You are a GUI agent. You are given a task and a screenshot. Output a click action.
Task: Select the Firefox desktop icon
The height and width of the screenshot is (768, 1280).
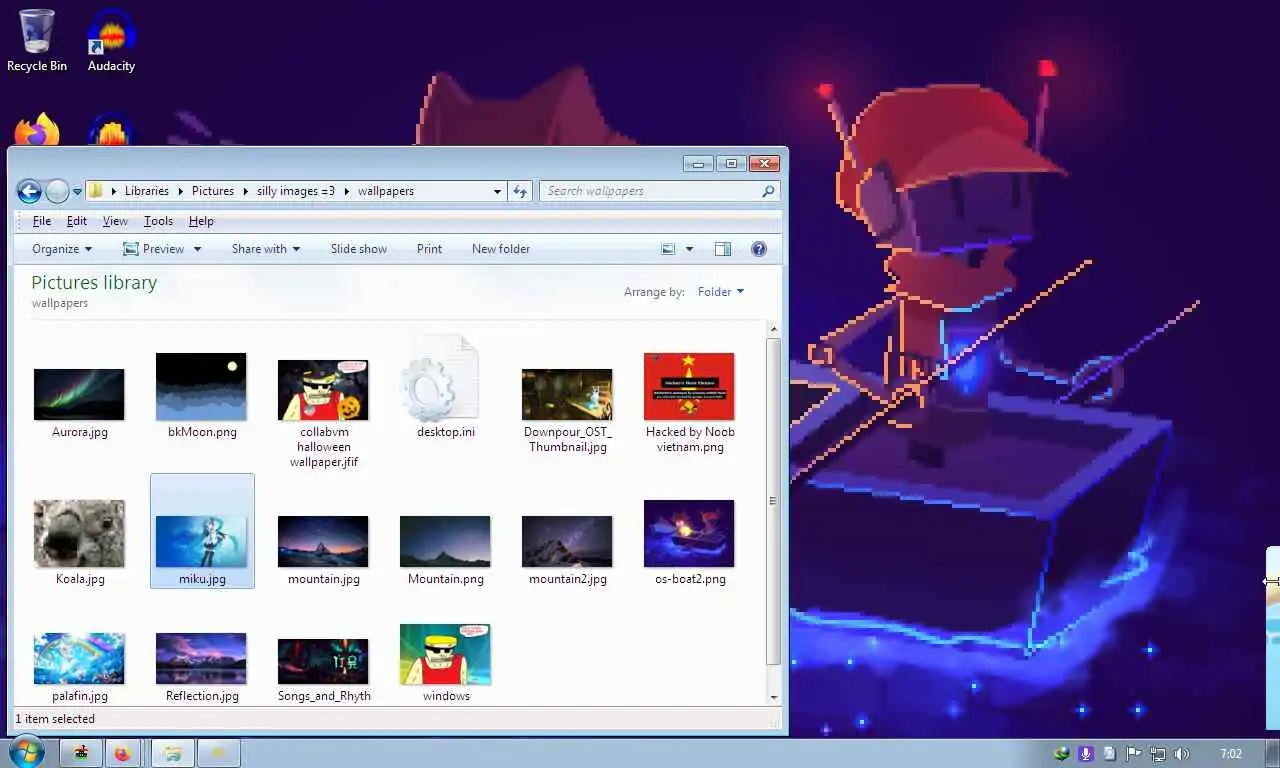coord(37,131)
